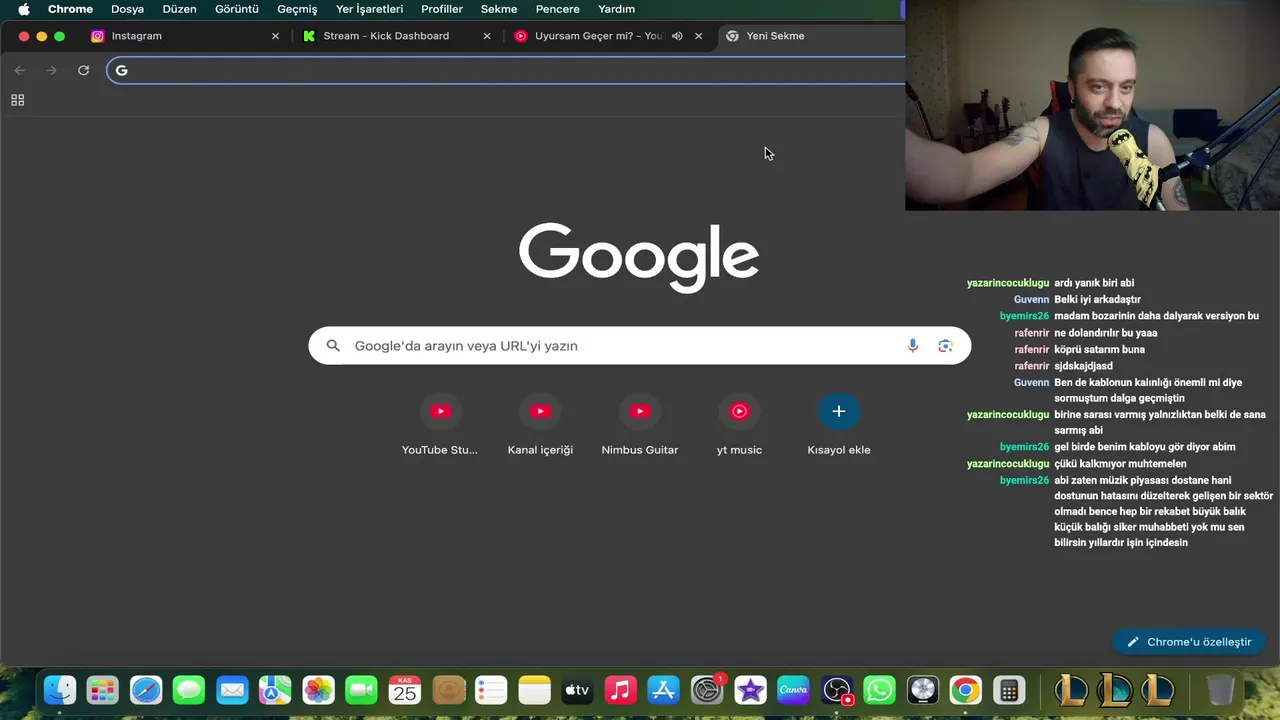Viewport: 1280px width, 720px height.
Task: Open Finder from the dock
Action: coord(60,690)
